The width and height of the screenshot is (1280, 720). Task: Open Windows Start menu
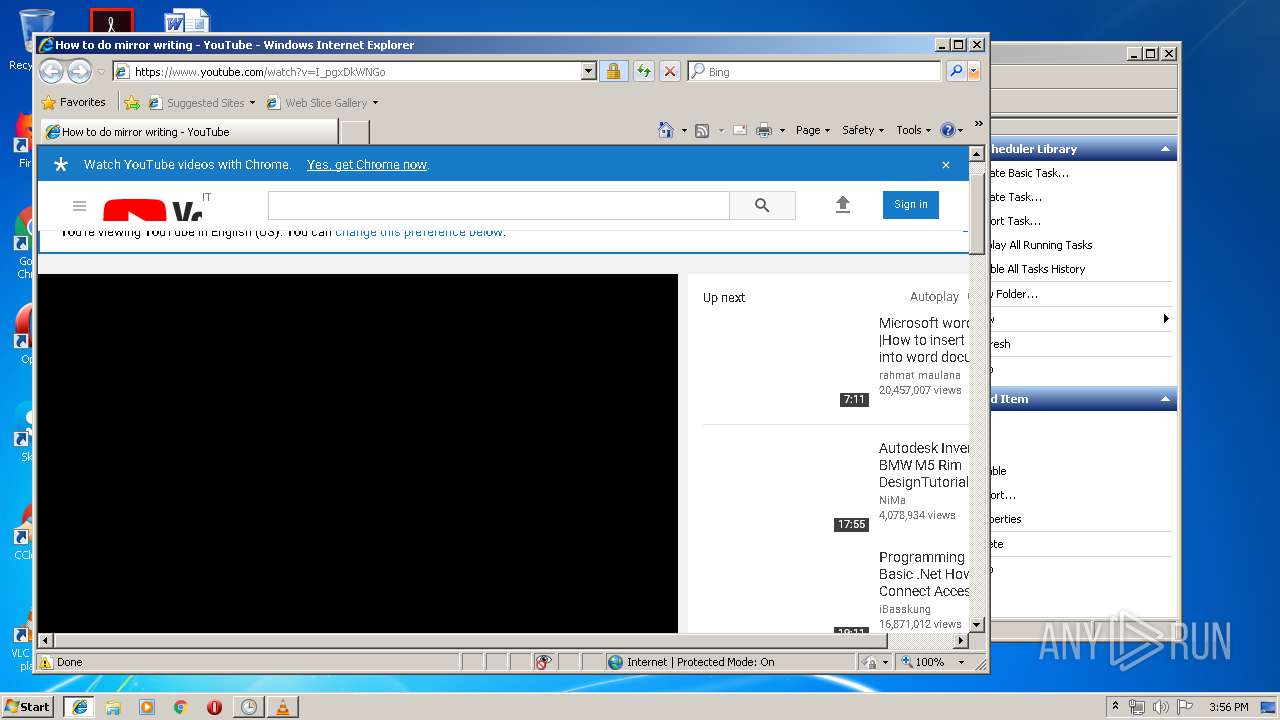(27, 706)
